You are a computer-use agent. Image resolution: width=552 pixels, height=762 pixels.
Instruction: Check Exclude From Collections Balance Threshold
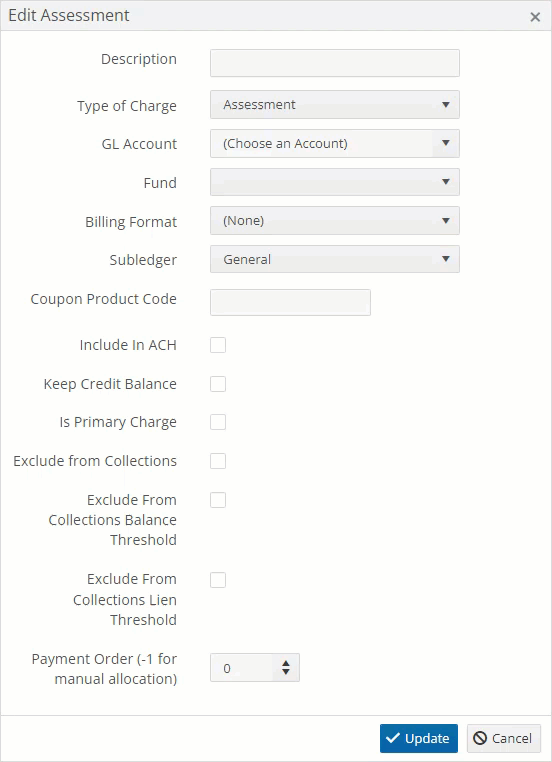pos(218,500)
